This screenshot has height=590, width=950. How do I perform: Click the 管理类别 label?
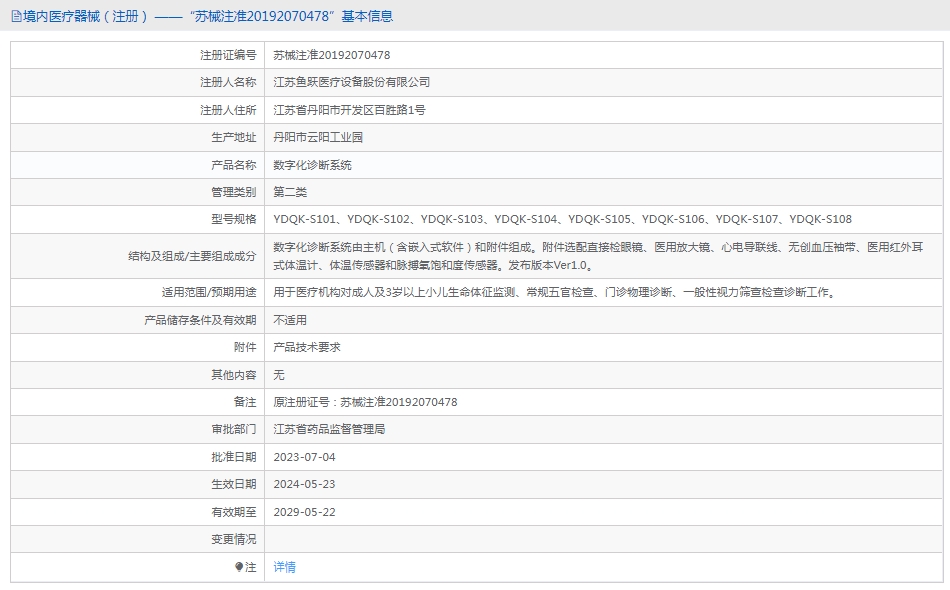pyautogui.click(x=234, y=192)
